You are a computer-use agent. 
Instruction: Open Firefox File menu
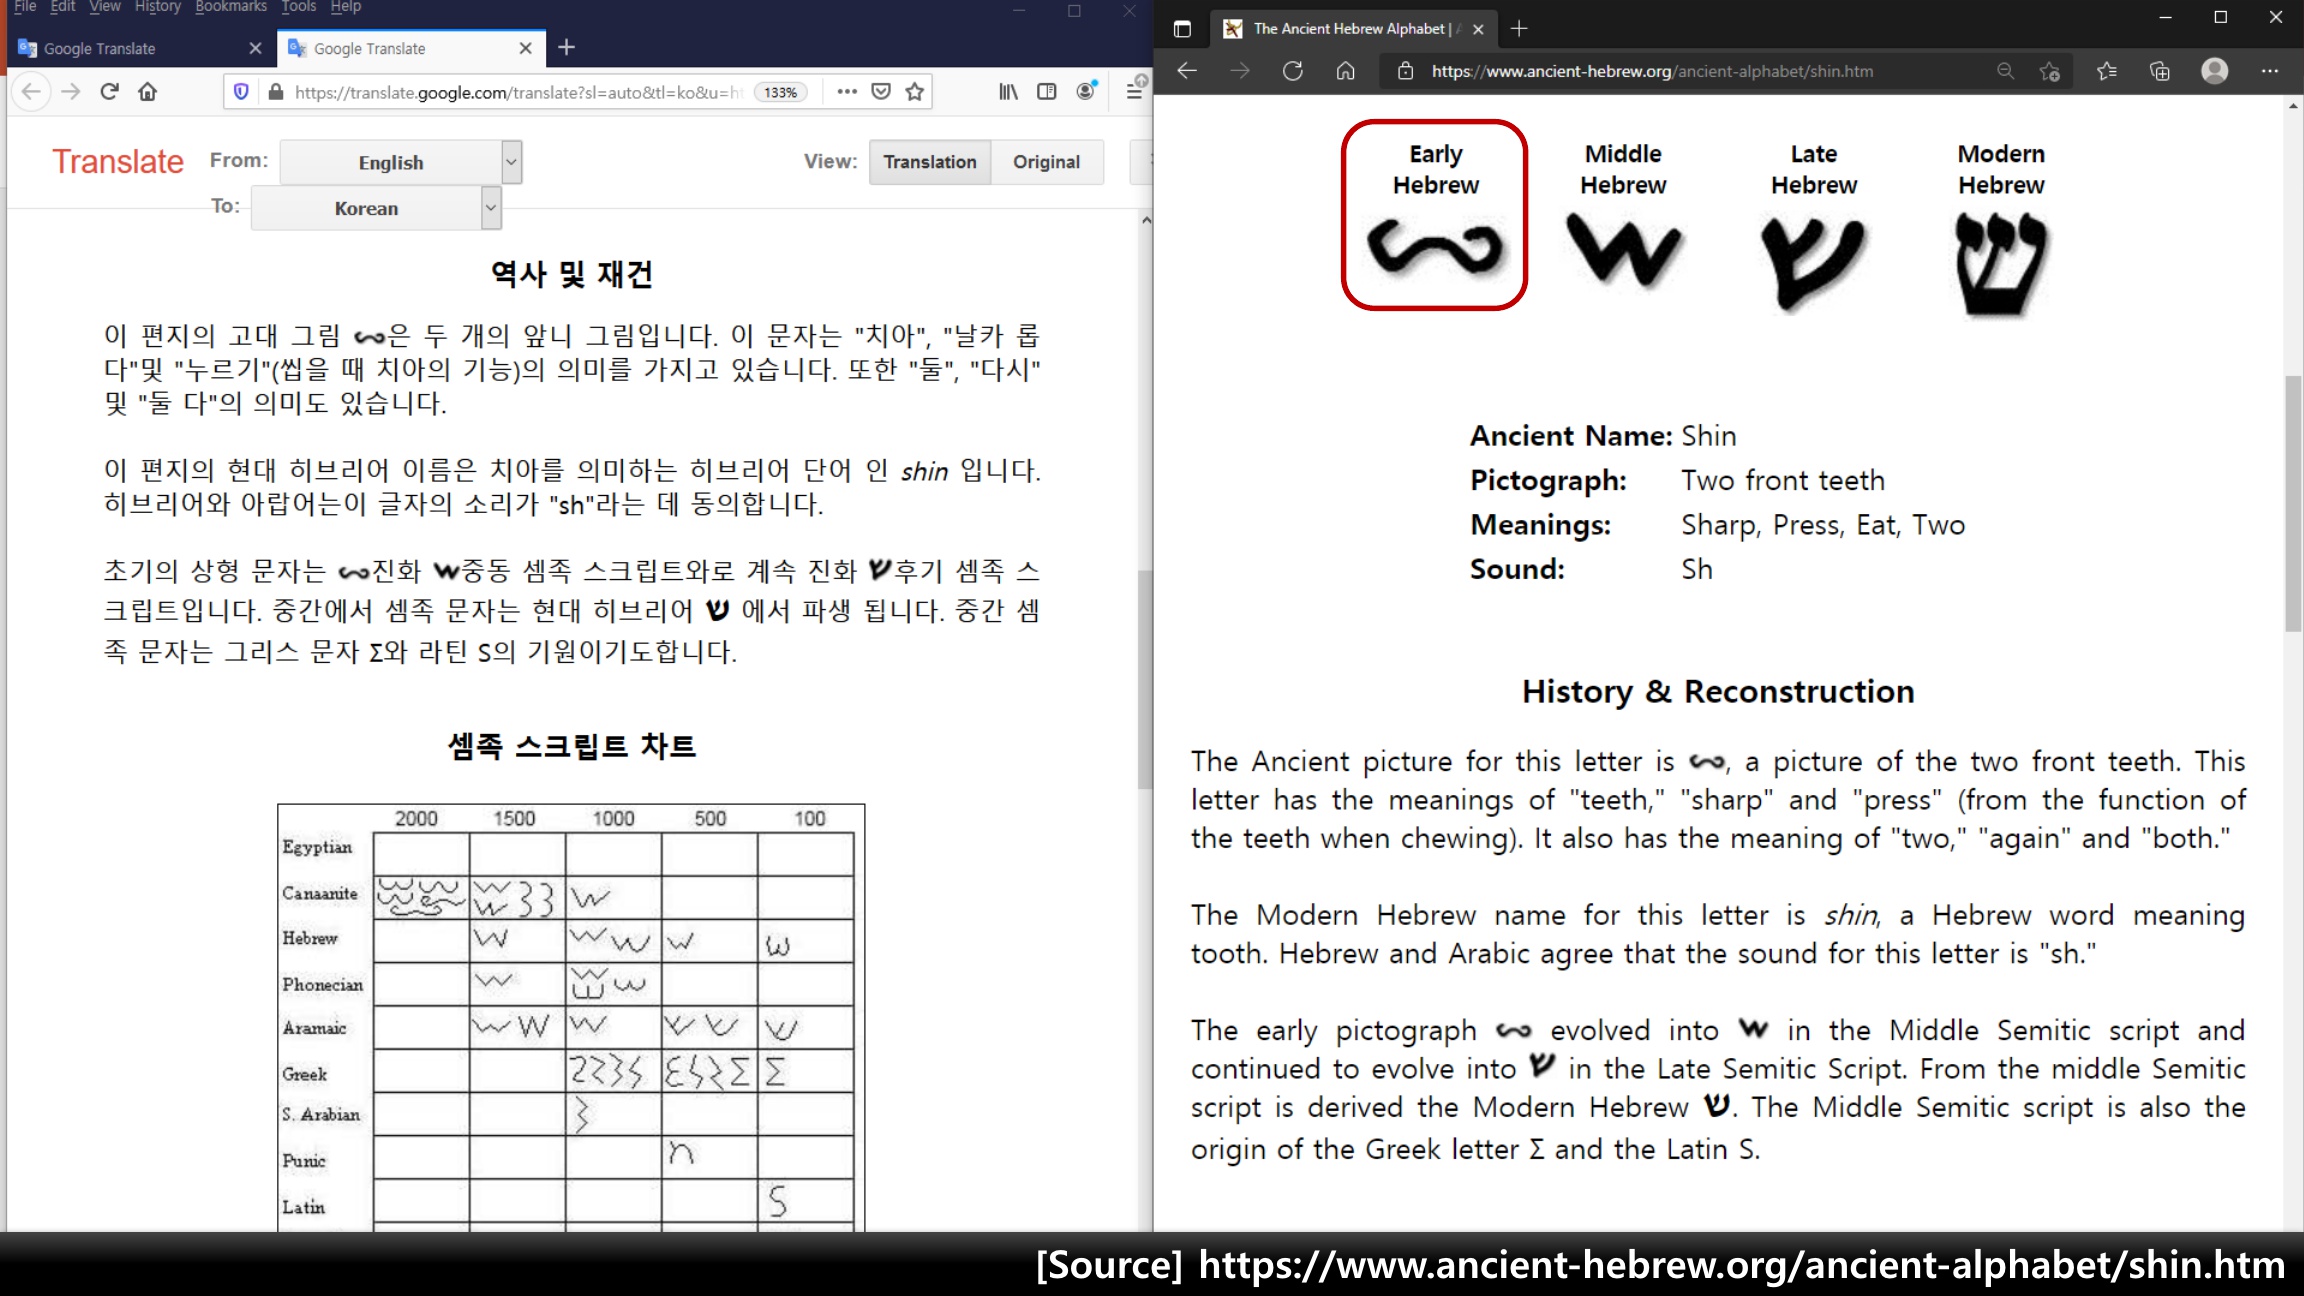(x=25, y=7)
